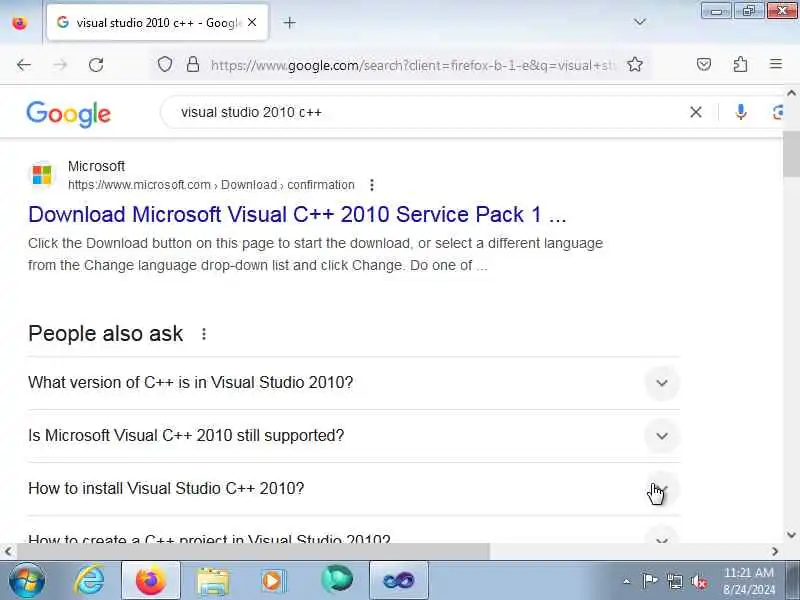Open the network tray icon
The height and width of the screenshot is (600, 800).
coord(674,581)
